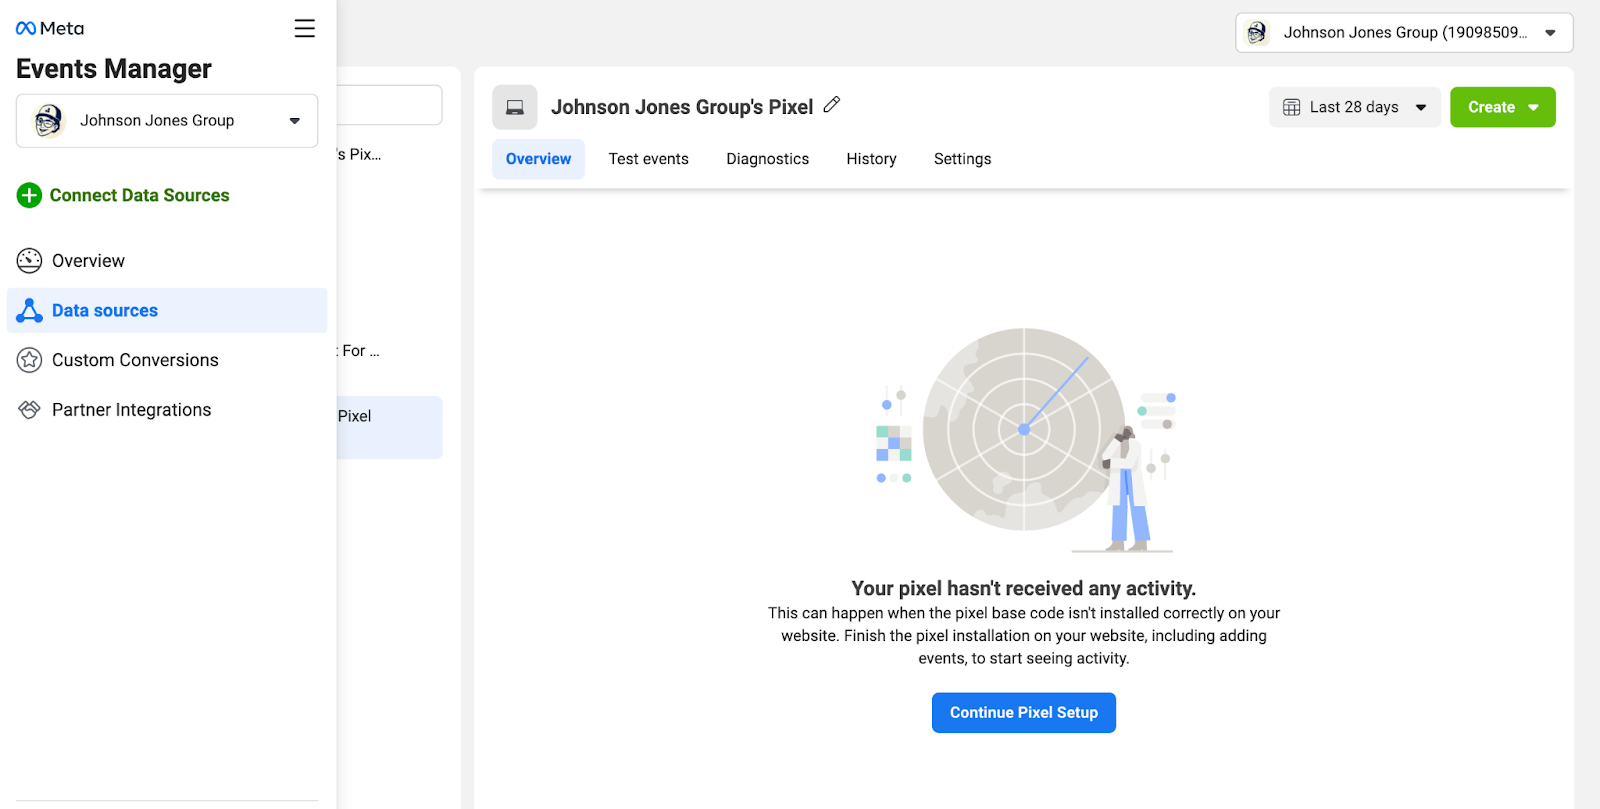Open the hamburger menu in sidebar
Screen dimensions: 1600x809
pos(305,28)
